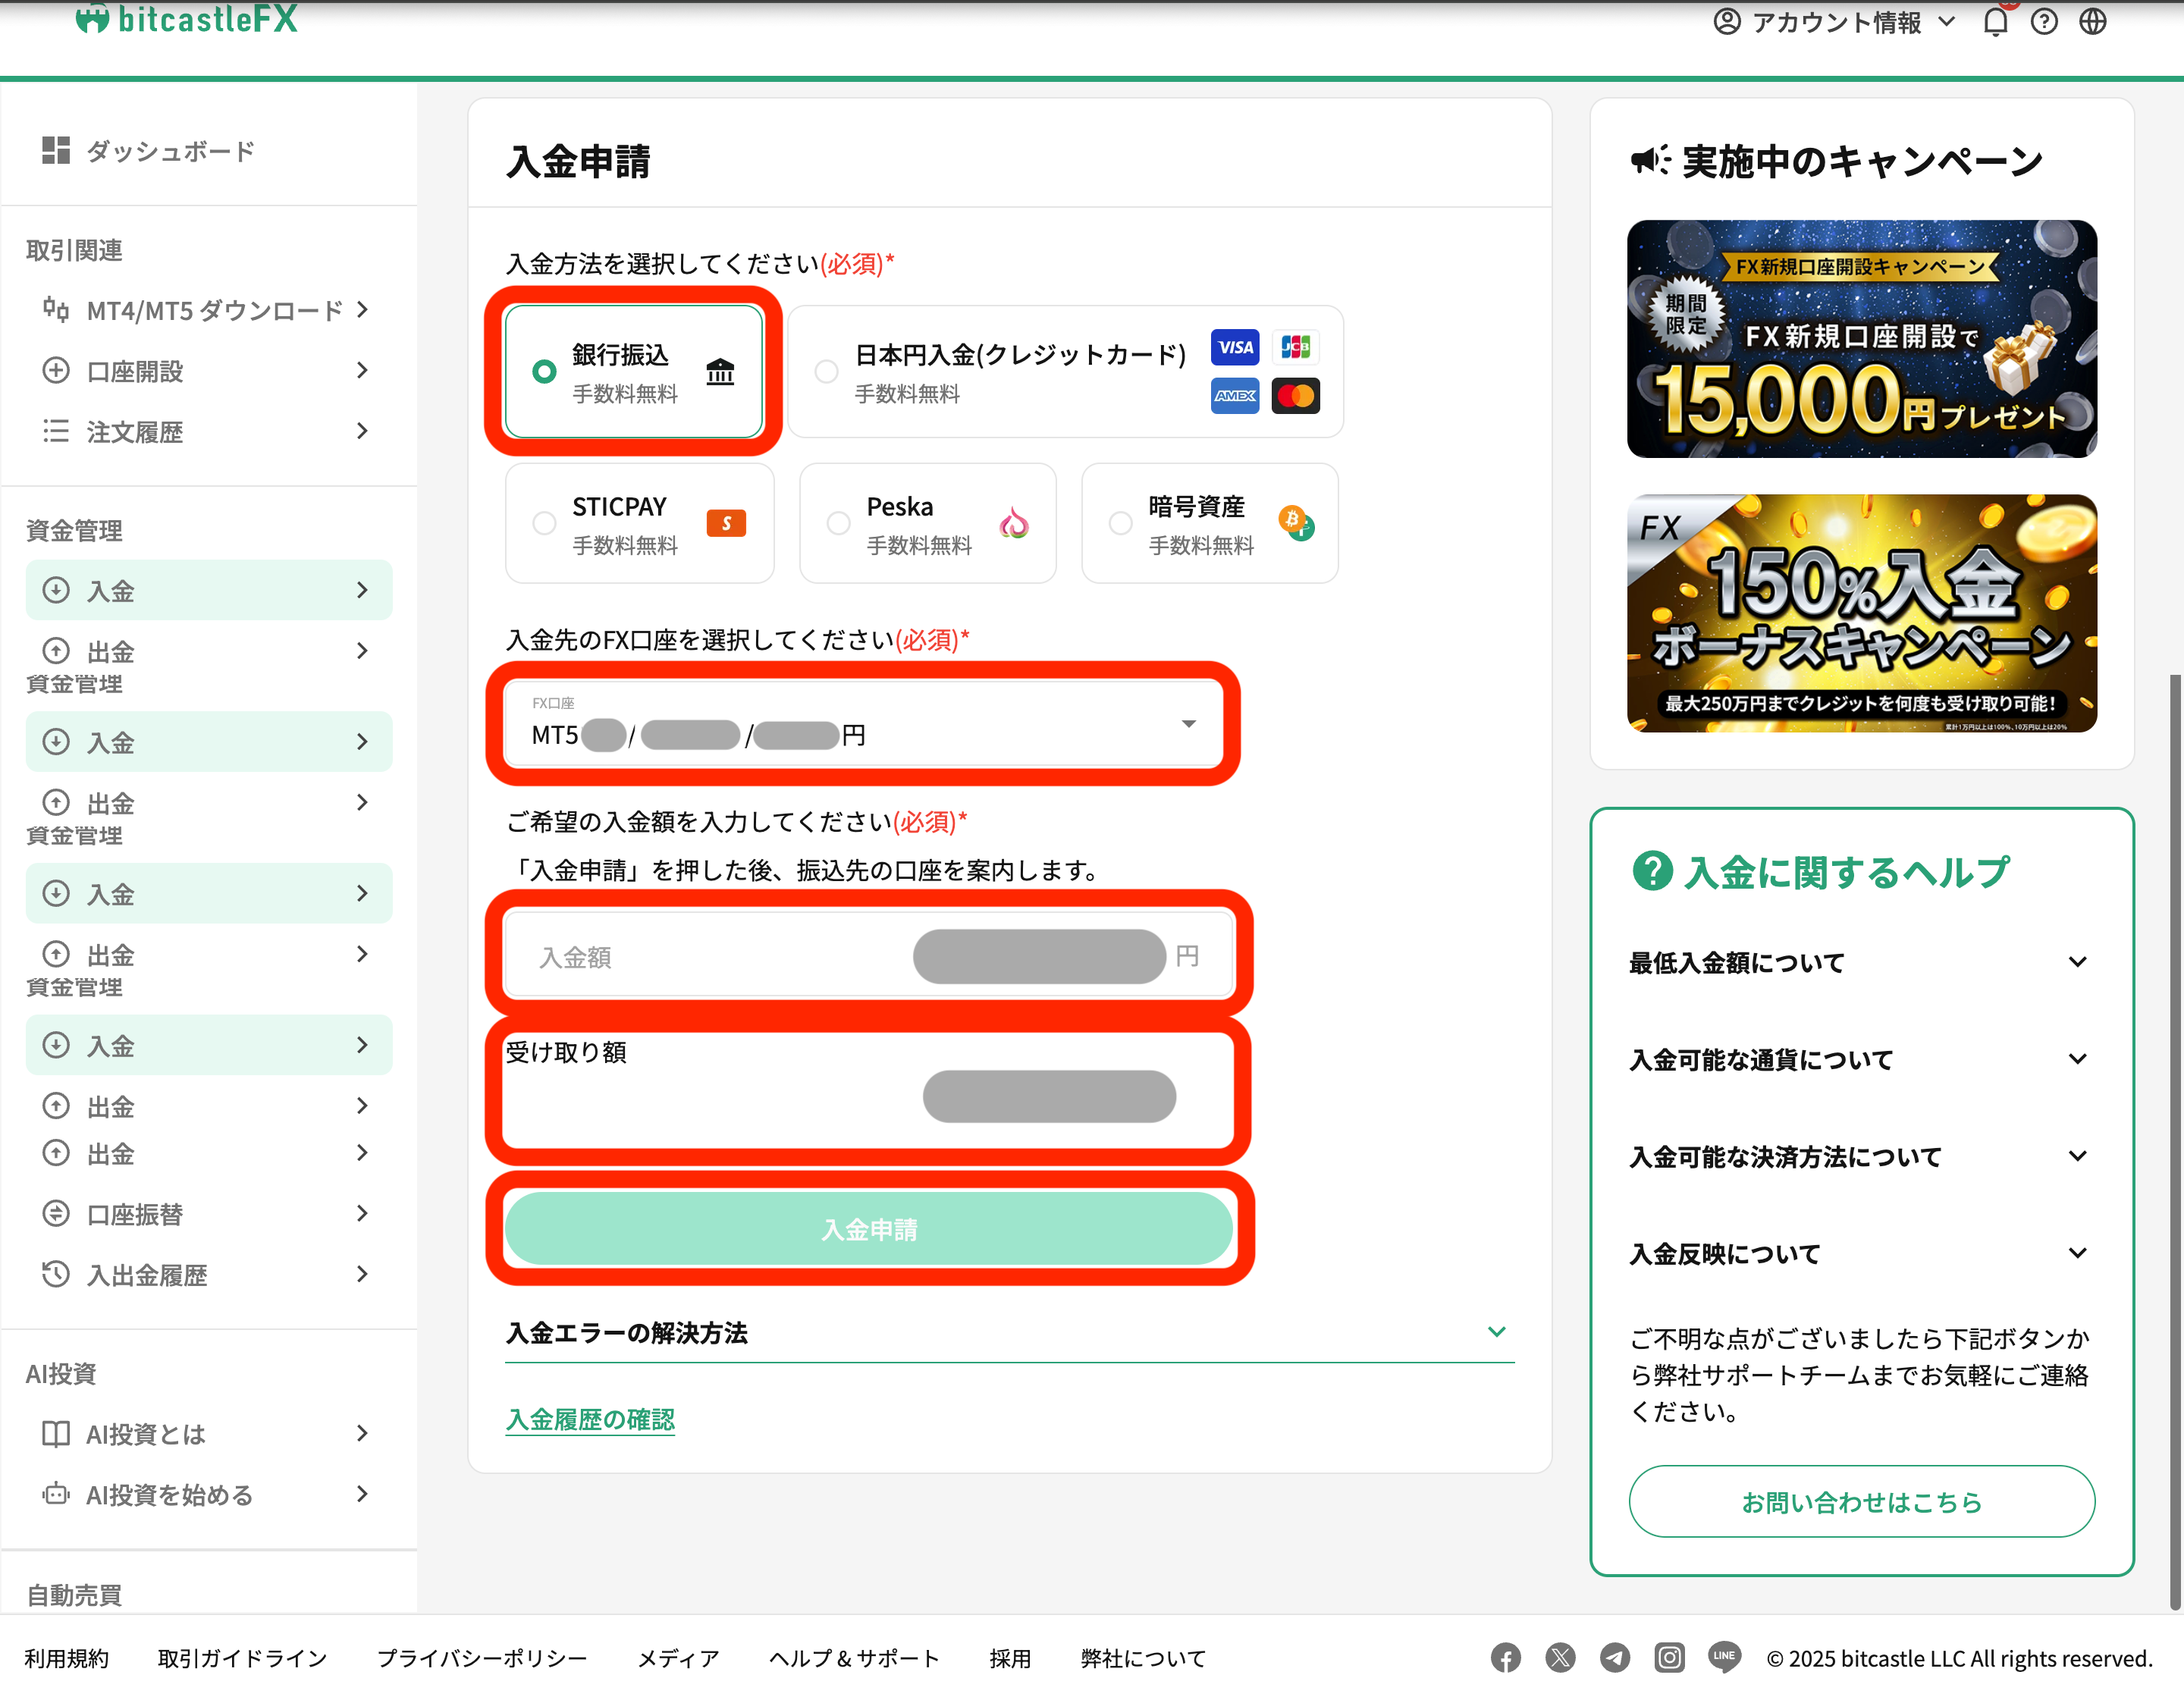2184x1700 pixels.
Task: Open AI投資を始める sidebar item
Action: coord(208,1495)
